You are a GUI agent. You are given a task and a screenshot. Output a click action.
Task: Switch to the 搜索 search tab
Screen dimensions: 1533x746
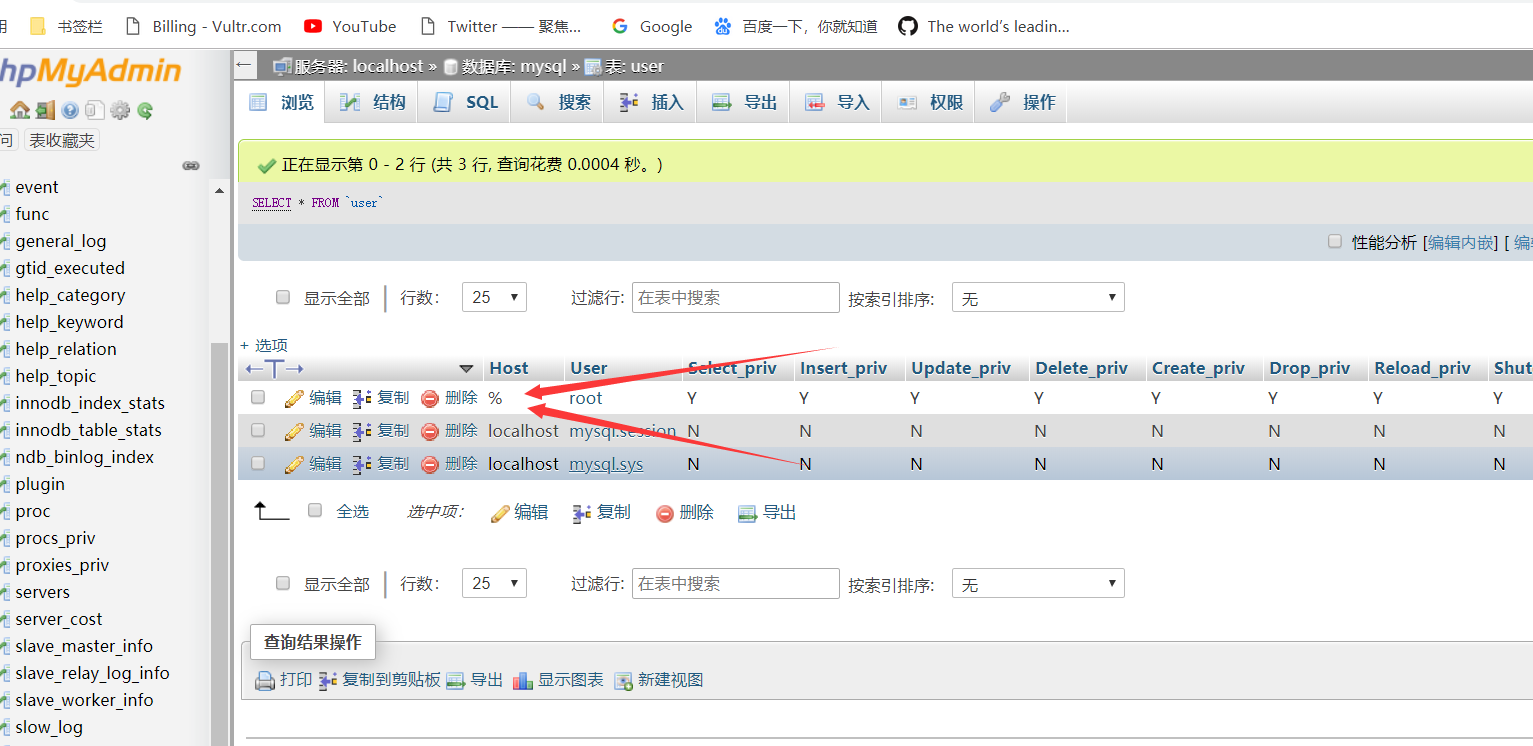(558, 102)
